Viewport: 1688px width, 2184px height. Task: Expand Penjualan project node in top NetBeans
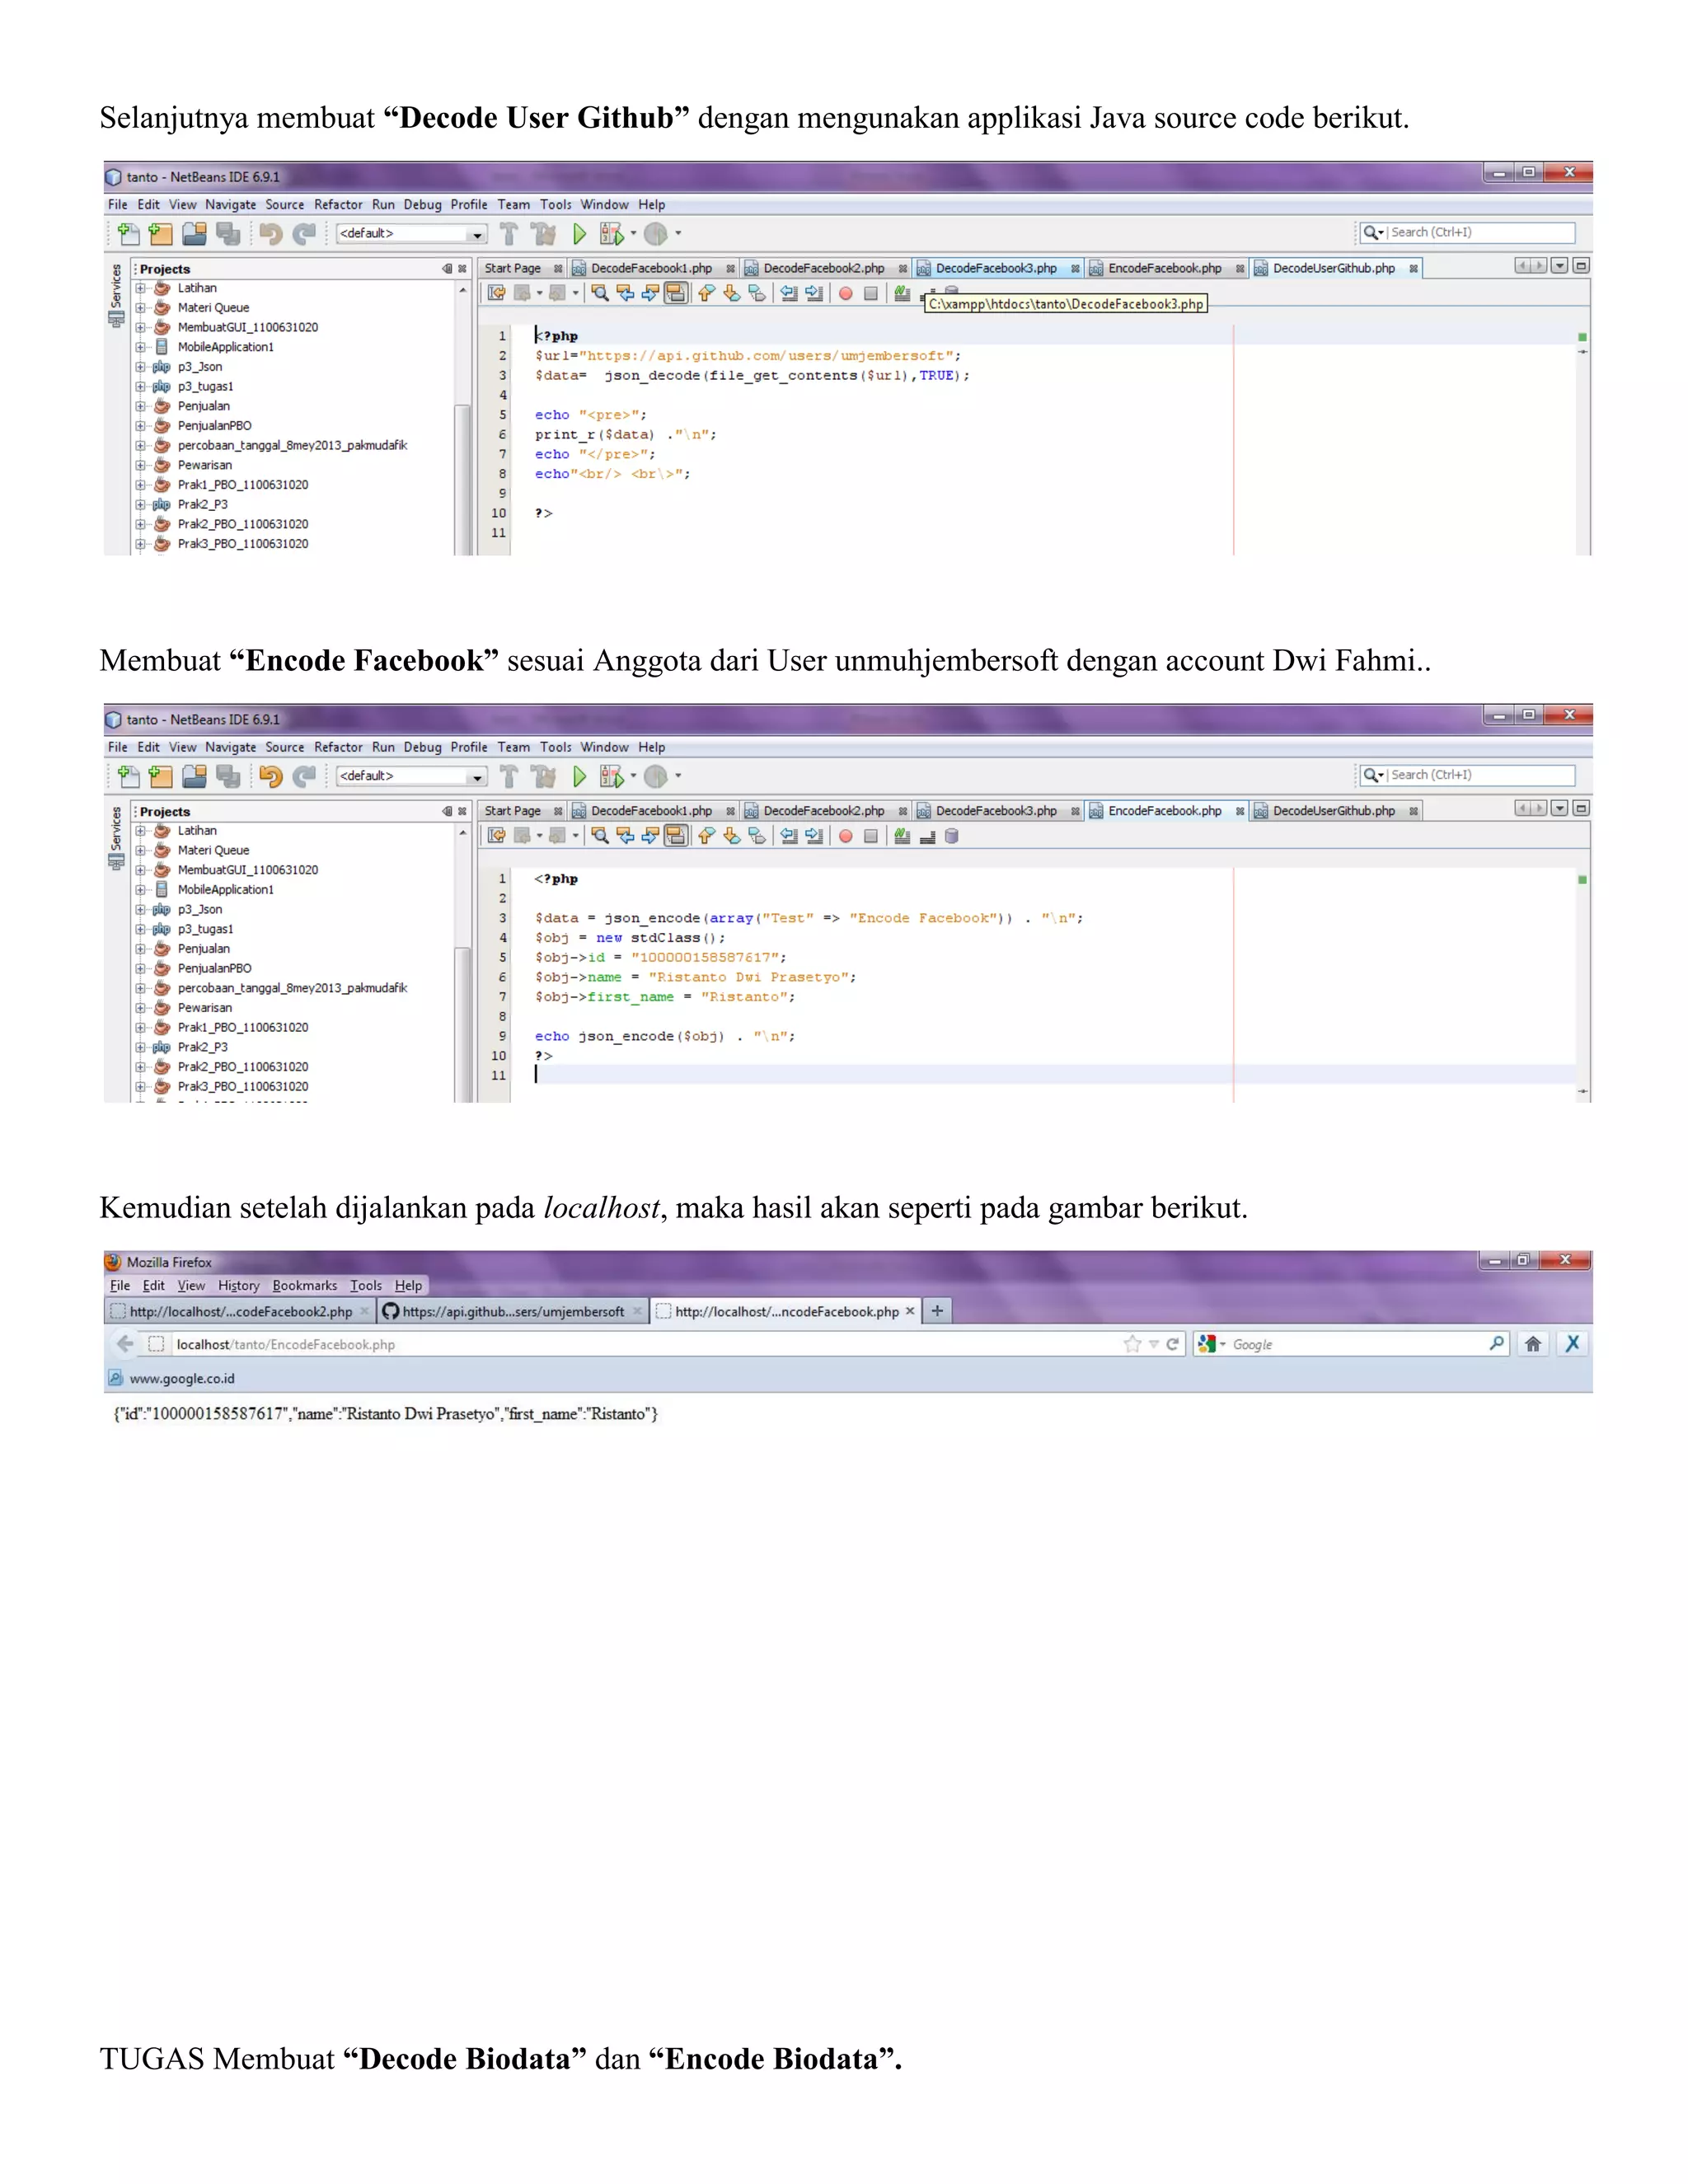(x=140, y=406)
